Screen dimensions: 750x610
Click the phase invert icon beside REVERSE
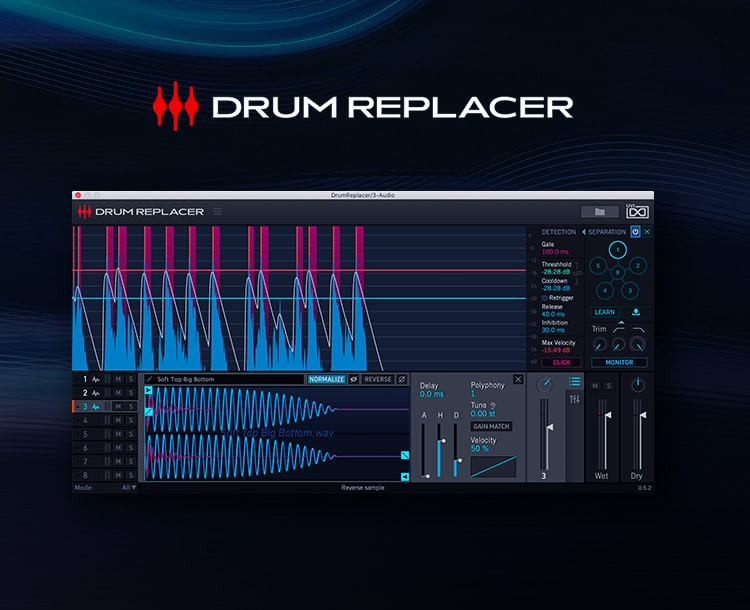tap(402, 379)
